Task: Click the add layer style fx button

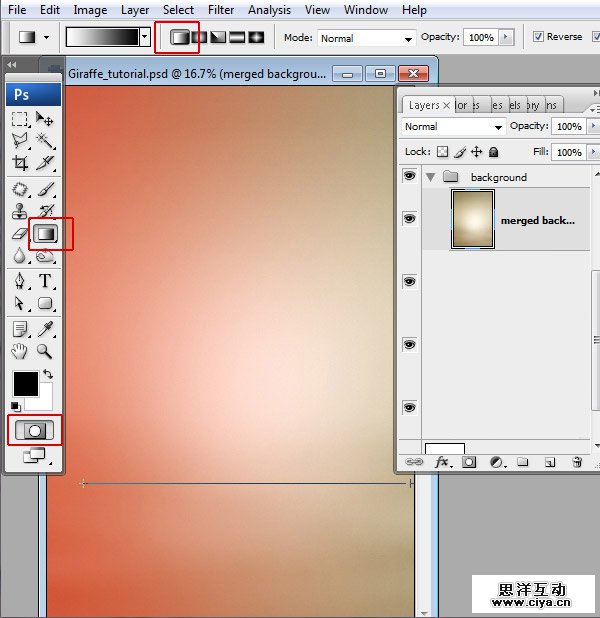Action: (443, 462)
